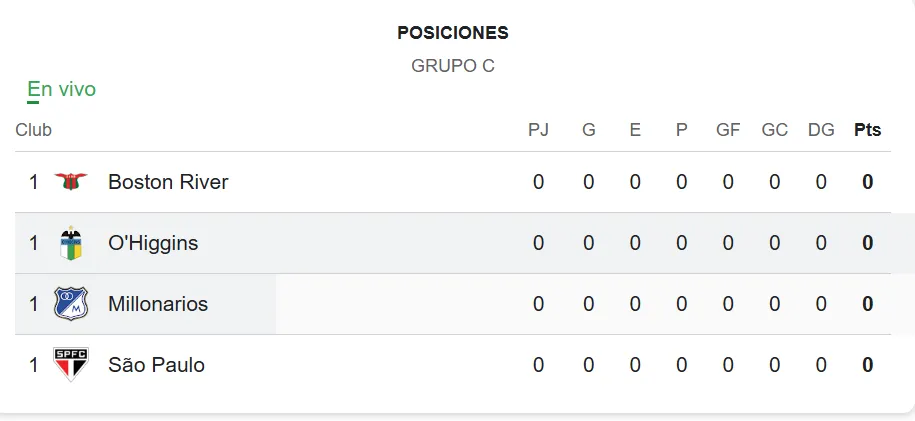Click the Boston River club crest
This screenshot has width=915, height=421.
[x=71, y=182]
